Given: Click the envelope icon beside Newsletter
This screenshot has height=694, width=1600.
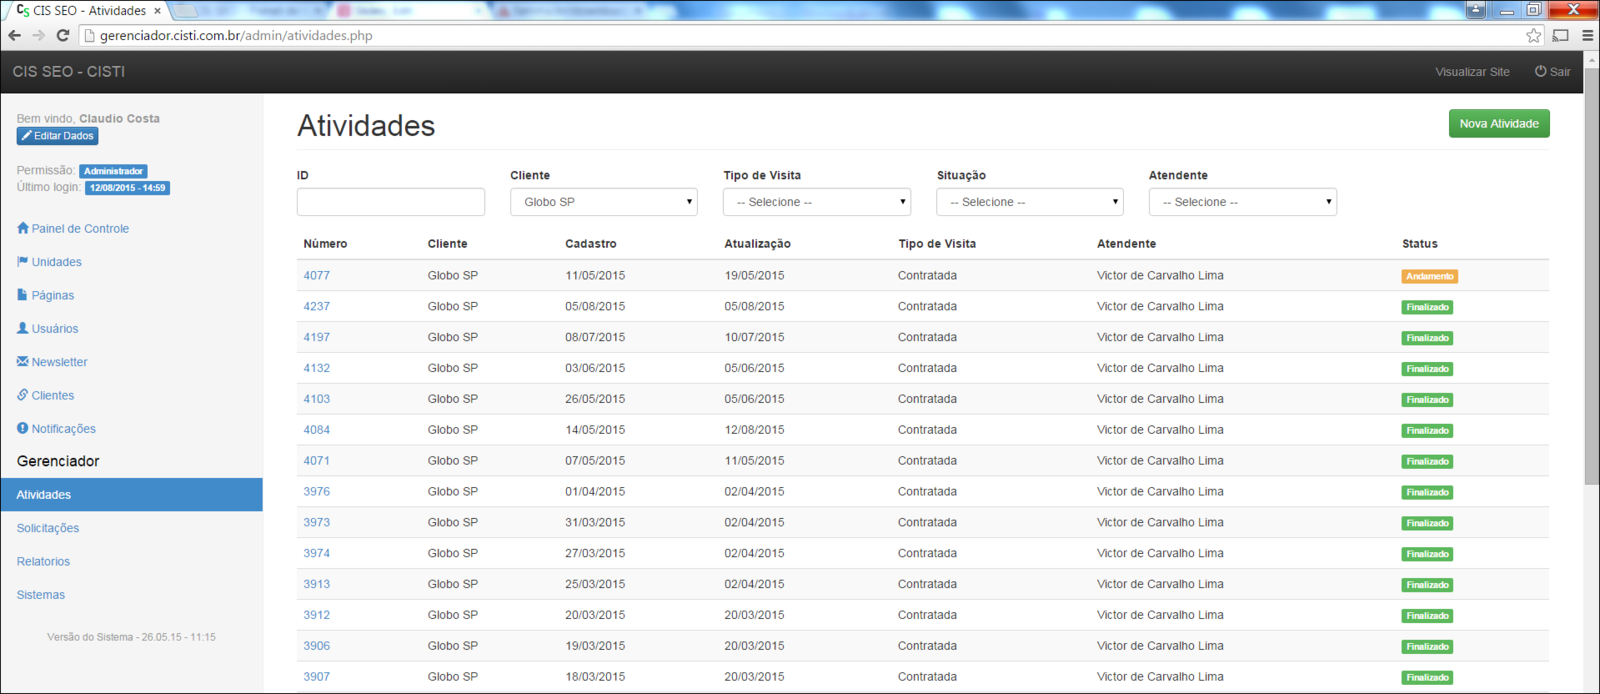Looking at the screenshot, I should point(23,361).
